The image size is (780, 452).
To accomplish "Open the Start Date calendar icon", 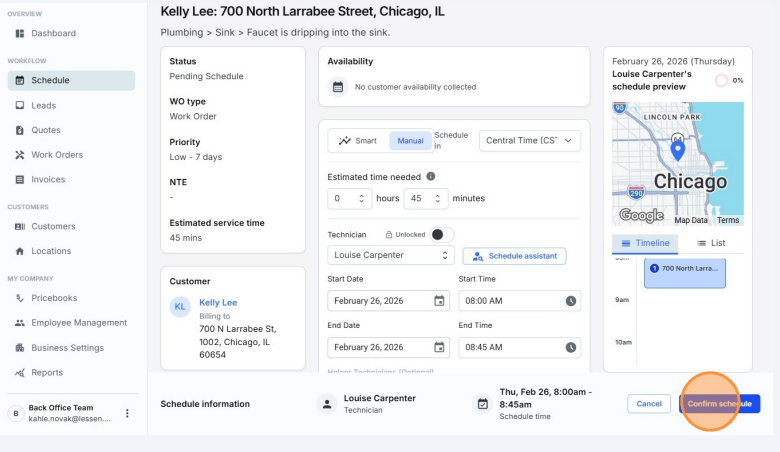I will pyautogui.click(x=439, y=301).
